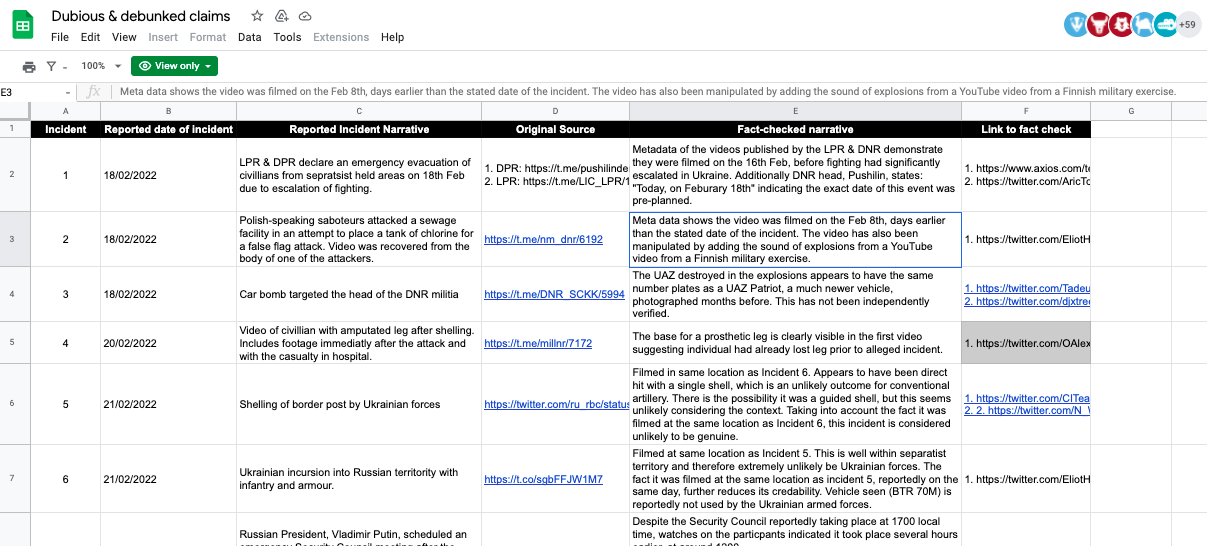Click the anonymous badger viewer avatar
The height and width of the screenshot is (546, 1207).
click(x=1076, y=25)
